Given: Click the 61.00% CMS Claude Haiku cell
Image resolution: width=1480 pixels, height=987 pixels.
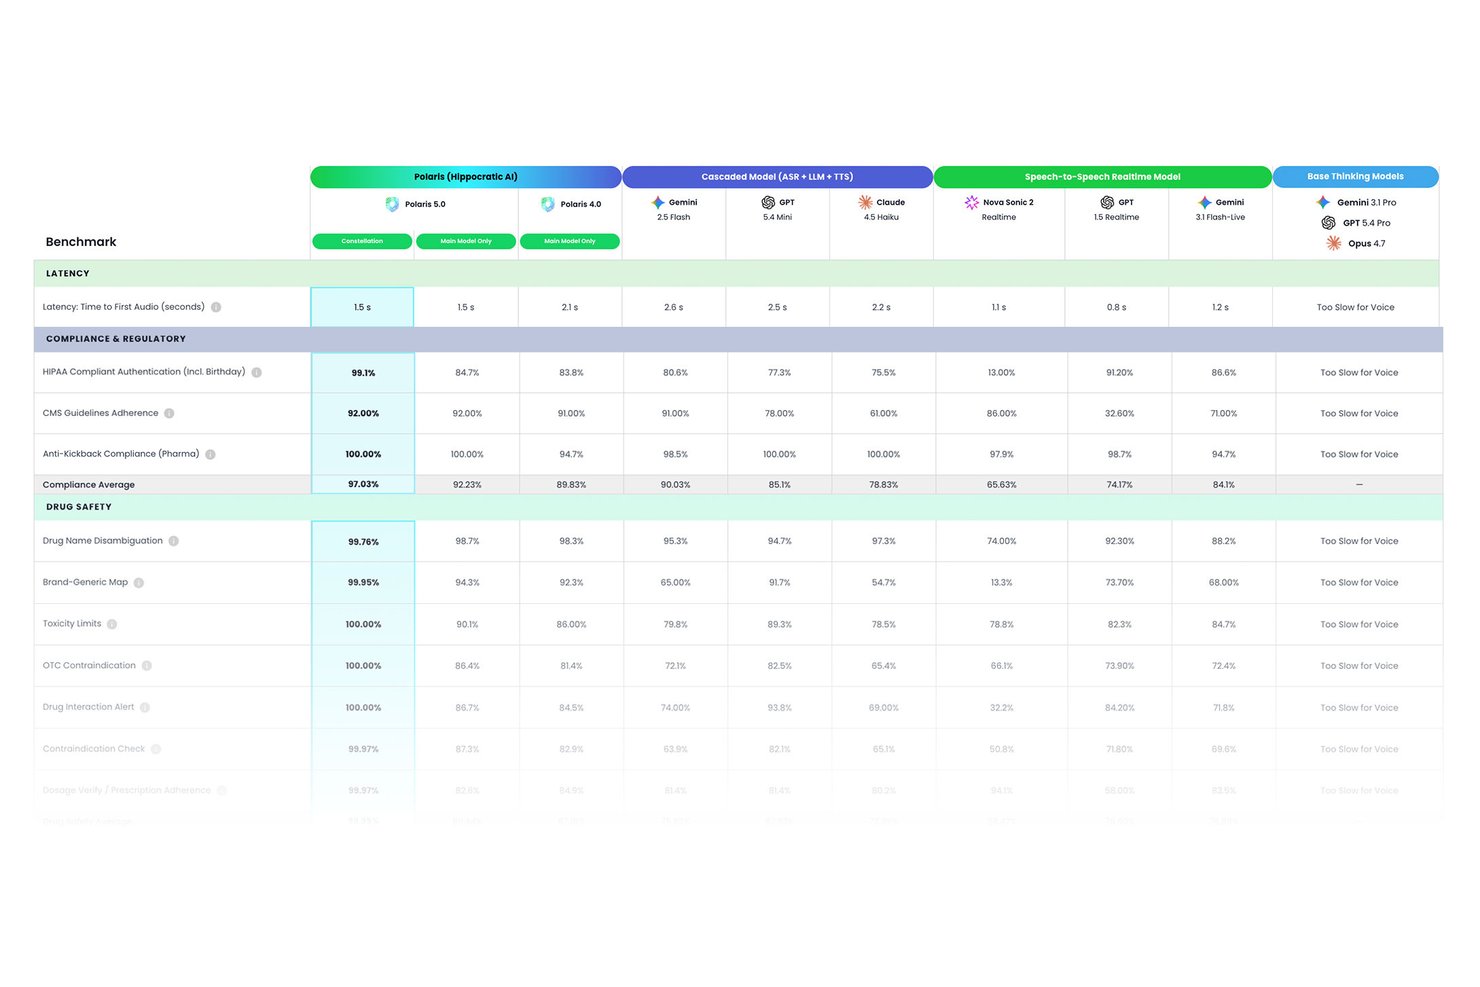Looking at the screenshot, I should [883, 413].
